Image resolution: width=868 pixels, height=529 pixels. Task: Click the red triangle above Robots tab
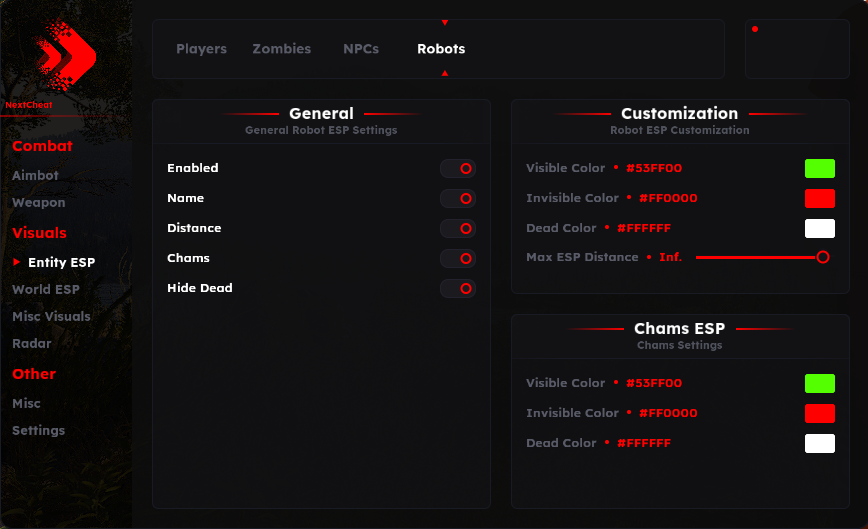click(445, 23)
